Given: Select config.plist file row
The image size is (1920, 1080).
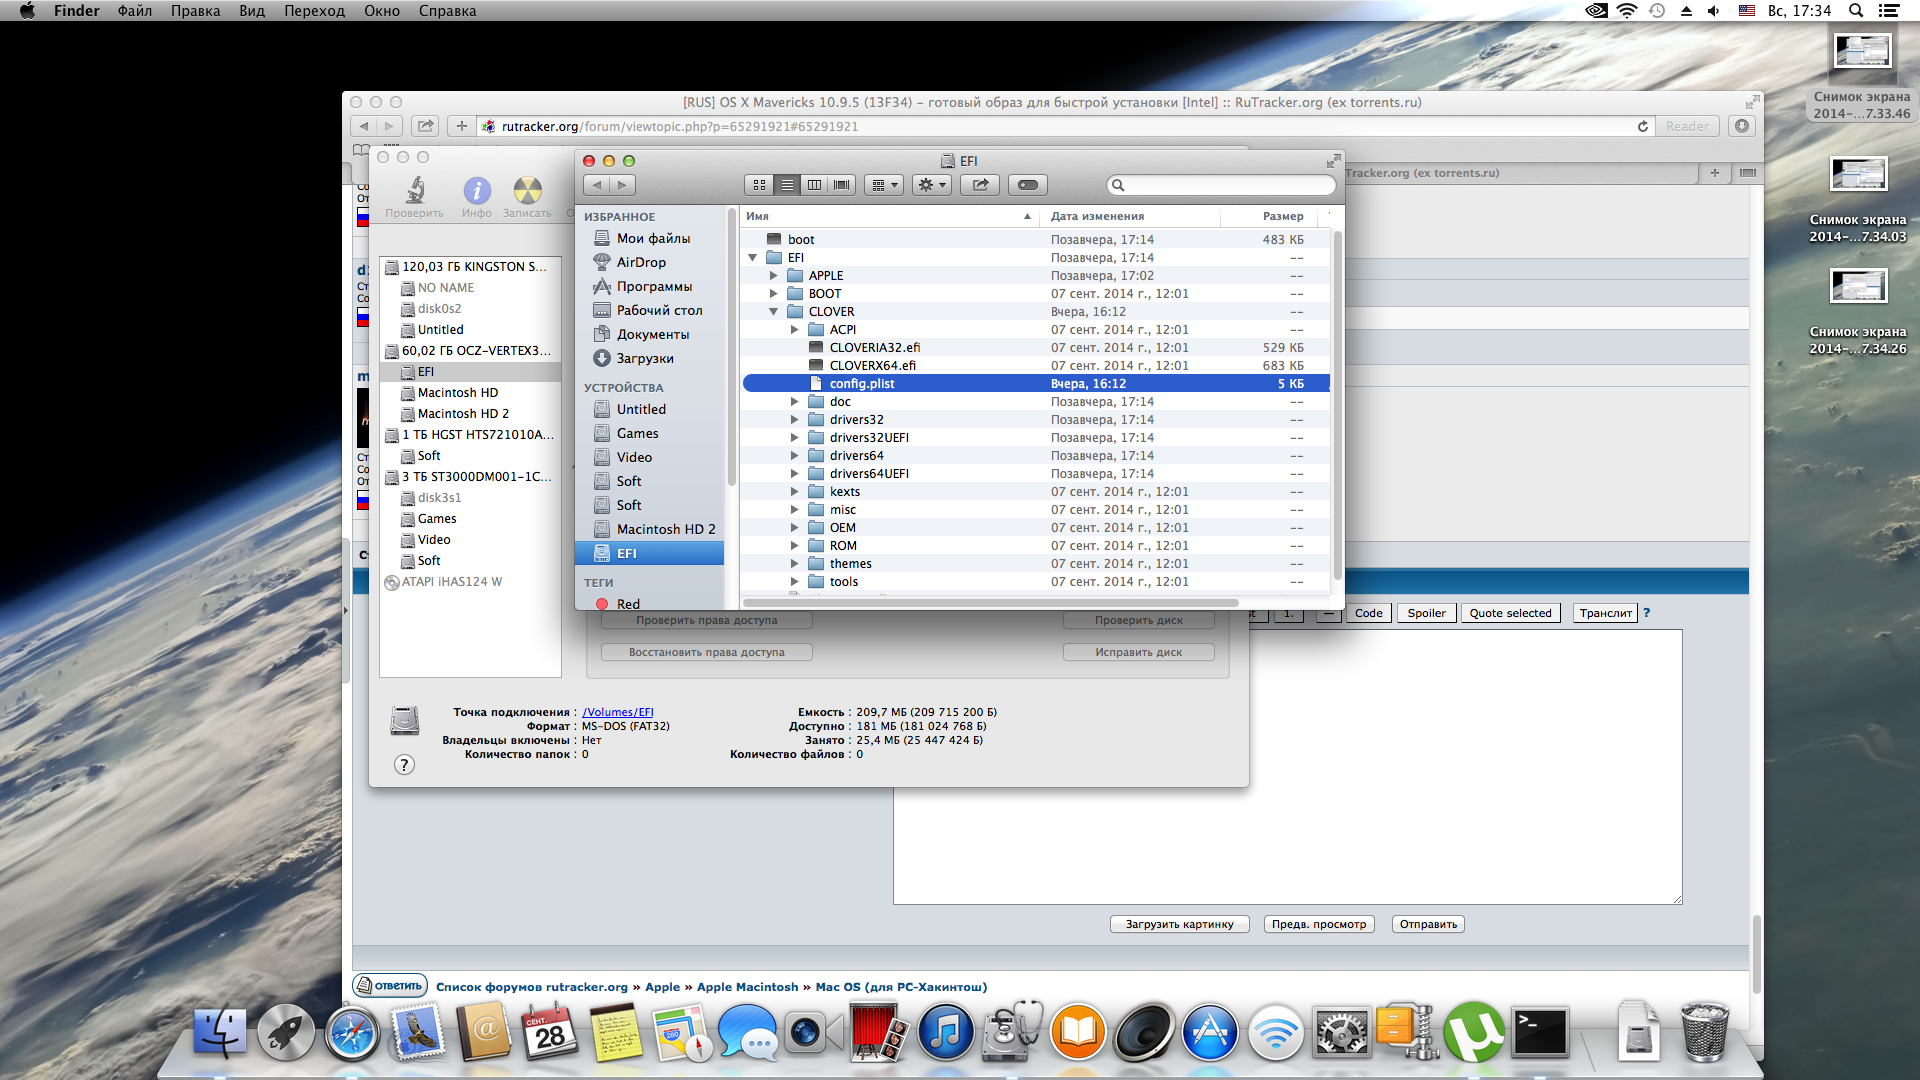Looking at the screenshot, I should pyautogui.click(x=1036, y=384).
